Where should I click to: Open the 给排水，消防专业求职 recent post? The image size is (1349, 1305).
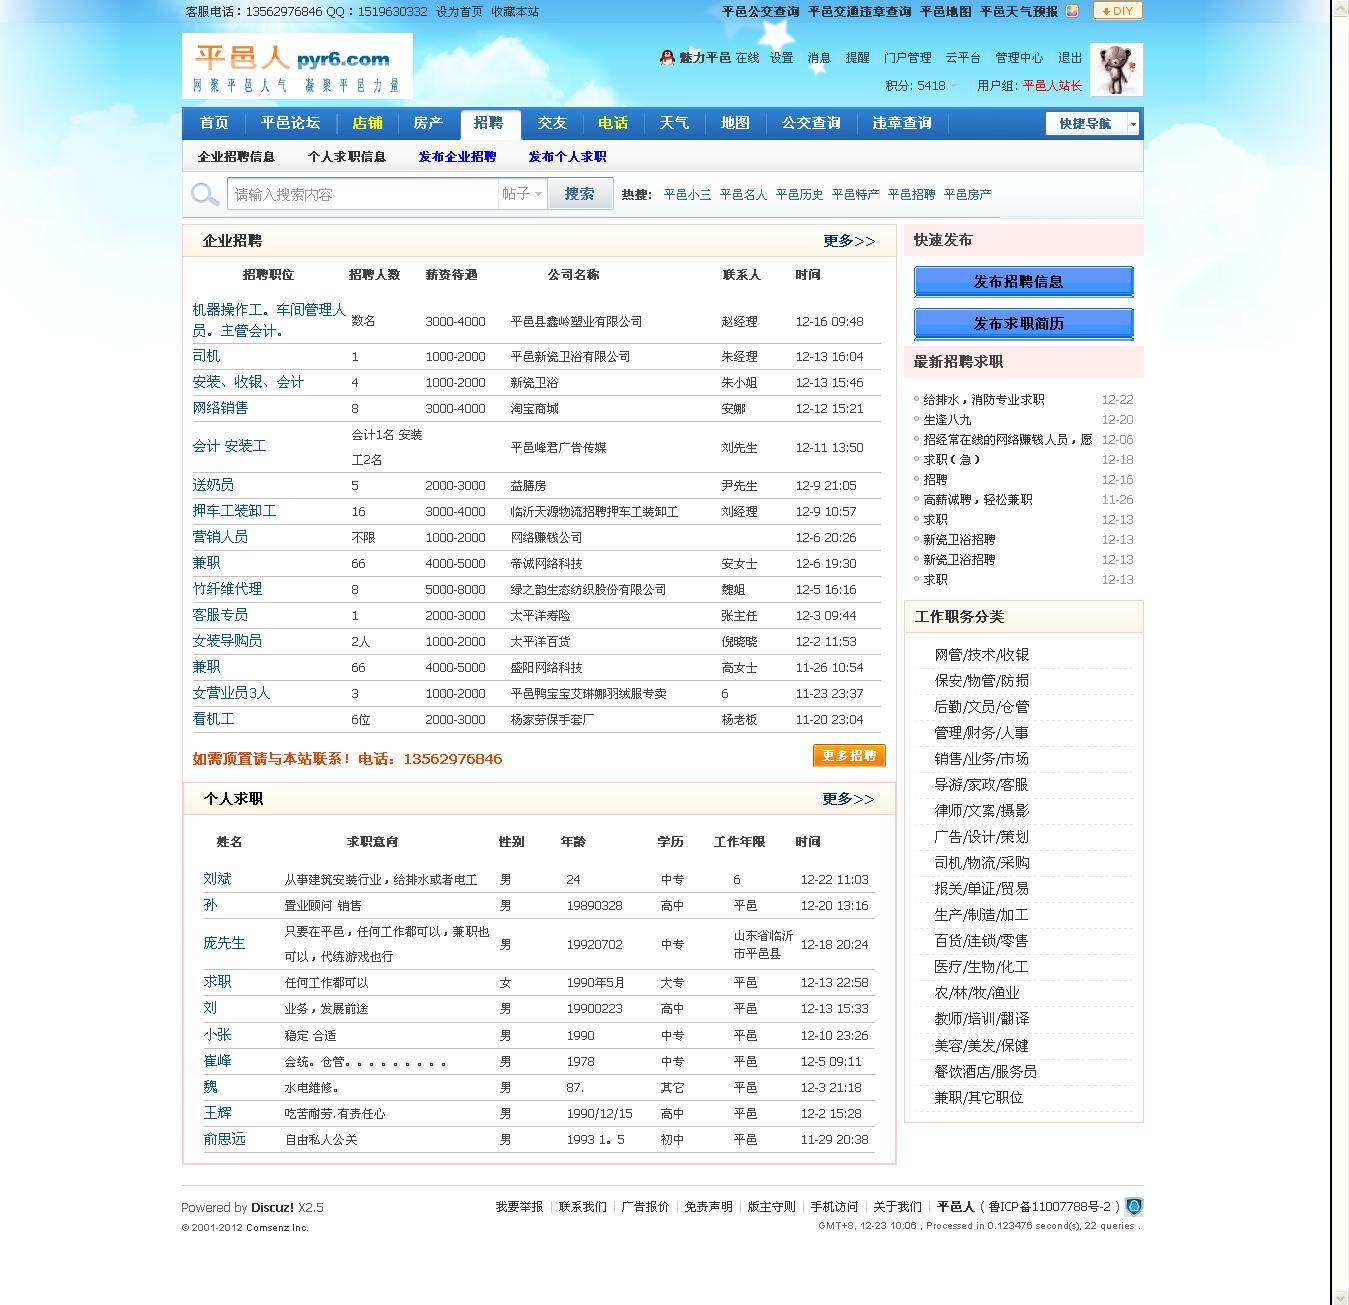pyautogui.click(x=983, y=400)
